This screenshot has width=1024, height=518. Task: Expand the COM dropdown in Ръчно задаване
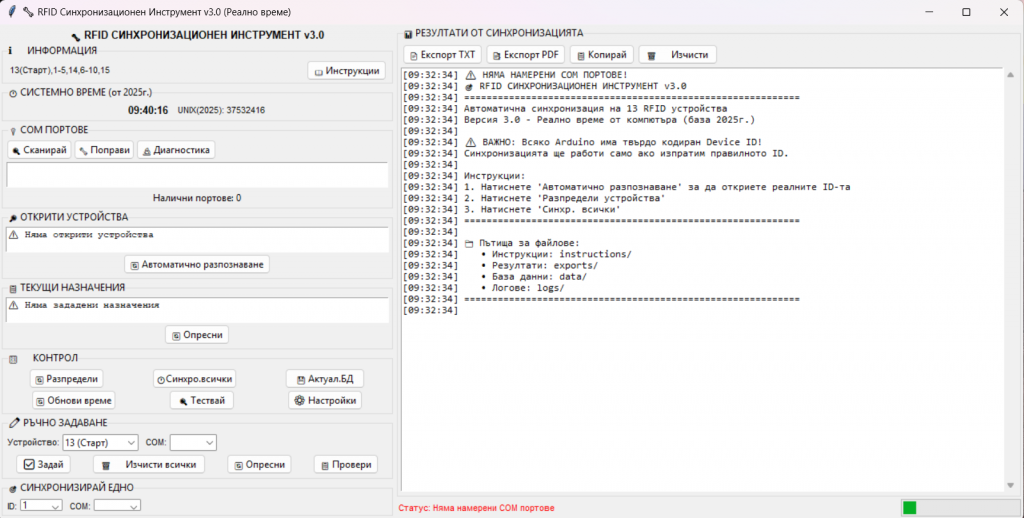point(193,442)
